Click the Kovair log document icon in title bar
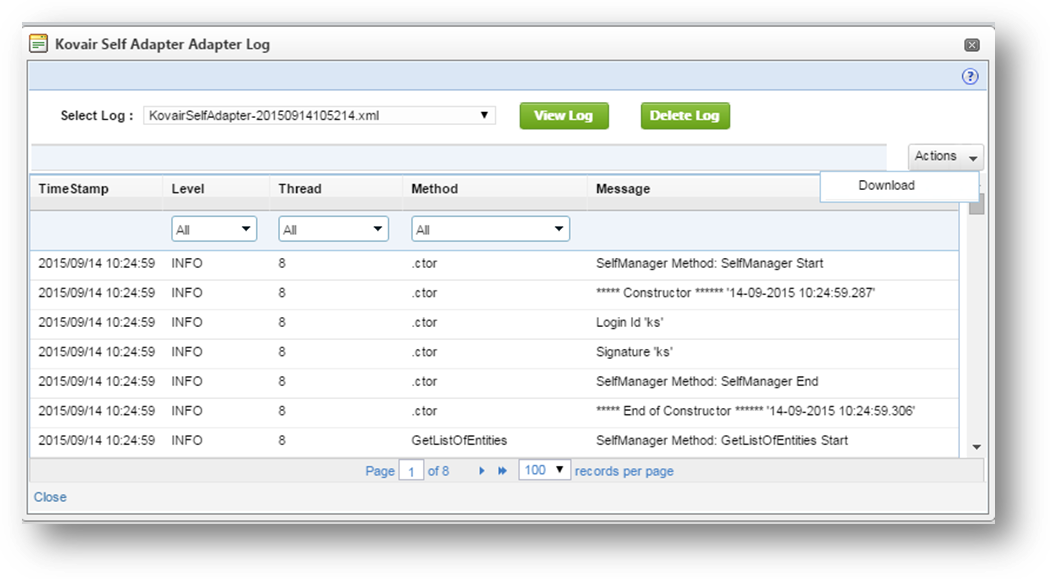1050x579 pixels. [40, 44]
